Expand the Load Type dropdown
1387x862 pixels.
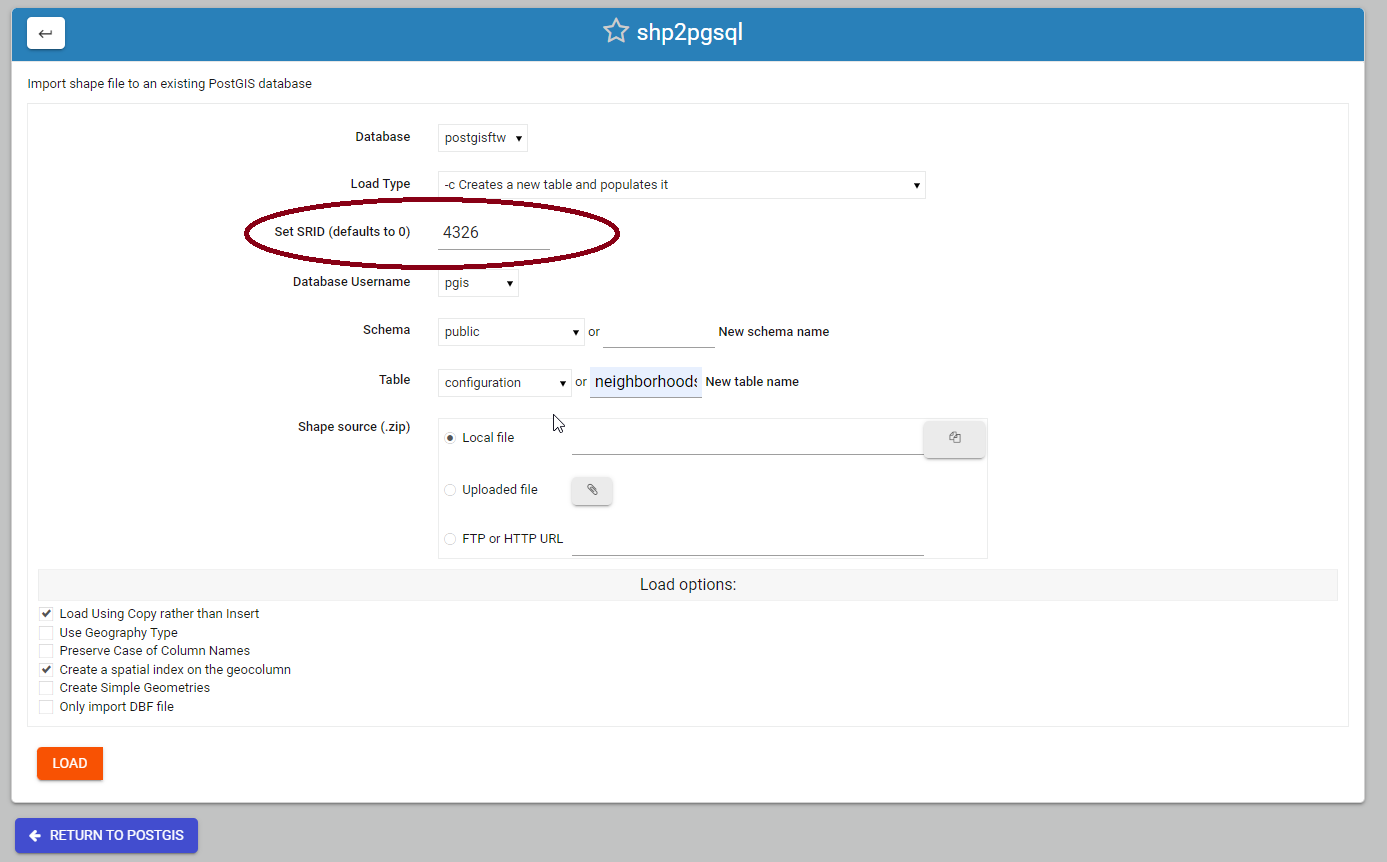pos(681,185)
